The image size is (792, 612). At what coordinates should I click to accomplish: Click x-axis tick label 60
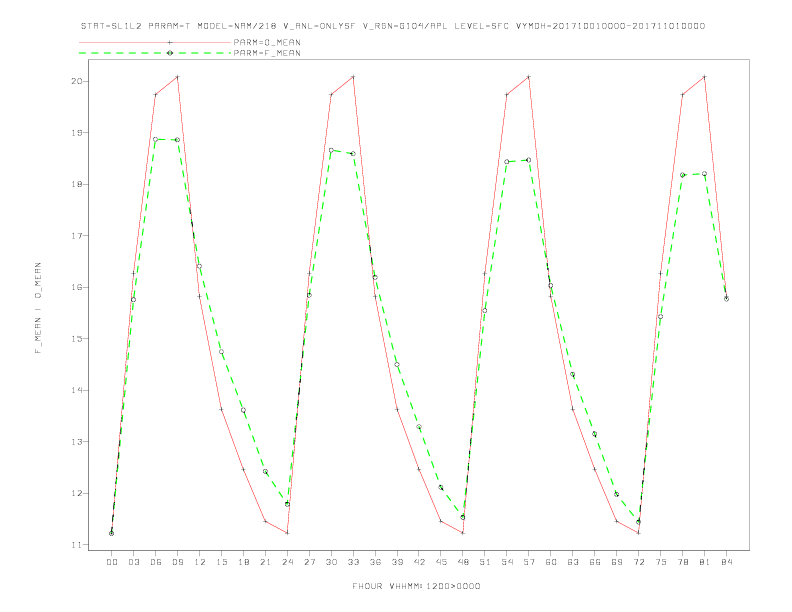(x=551, y=562)
